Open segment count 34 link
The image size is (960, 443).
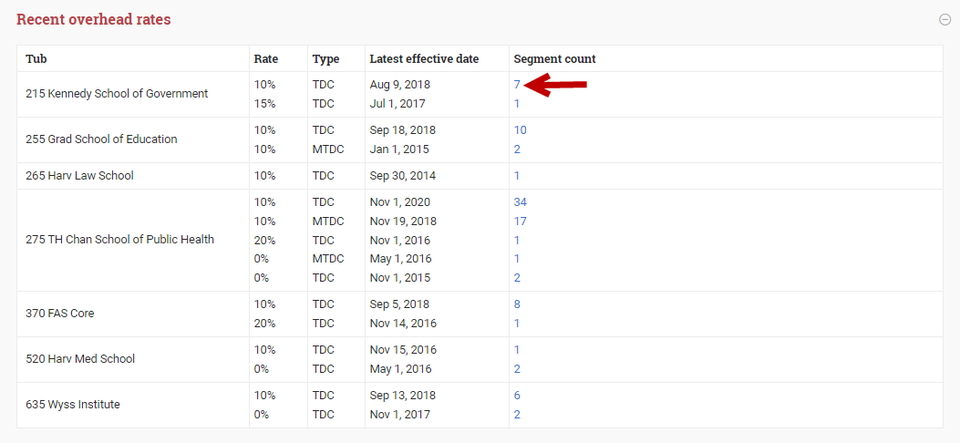click(x=520, y=202)
